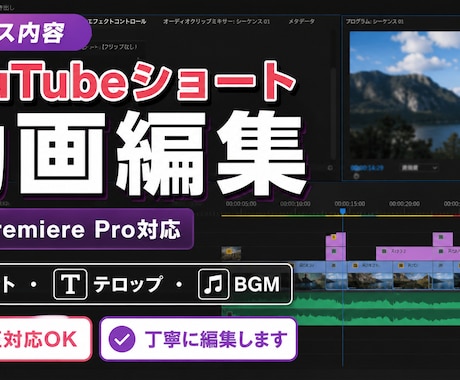This screenshot has width=460, height=380.
Task: Select the first blue video clip right of the BGM label
Action: click(309, 275)
